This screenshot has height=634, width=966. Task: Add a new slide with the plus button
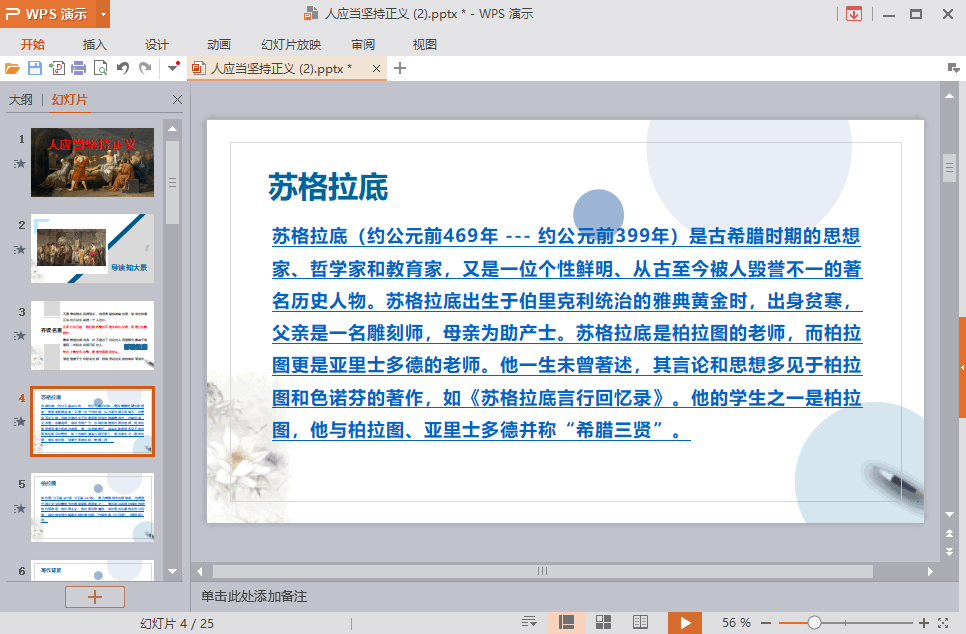pos(95,596)
